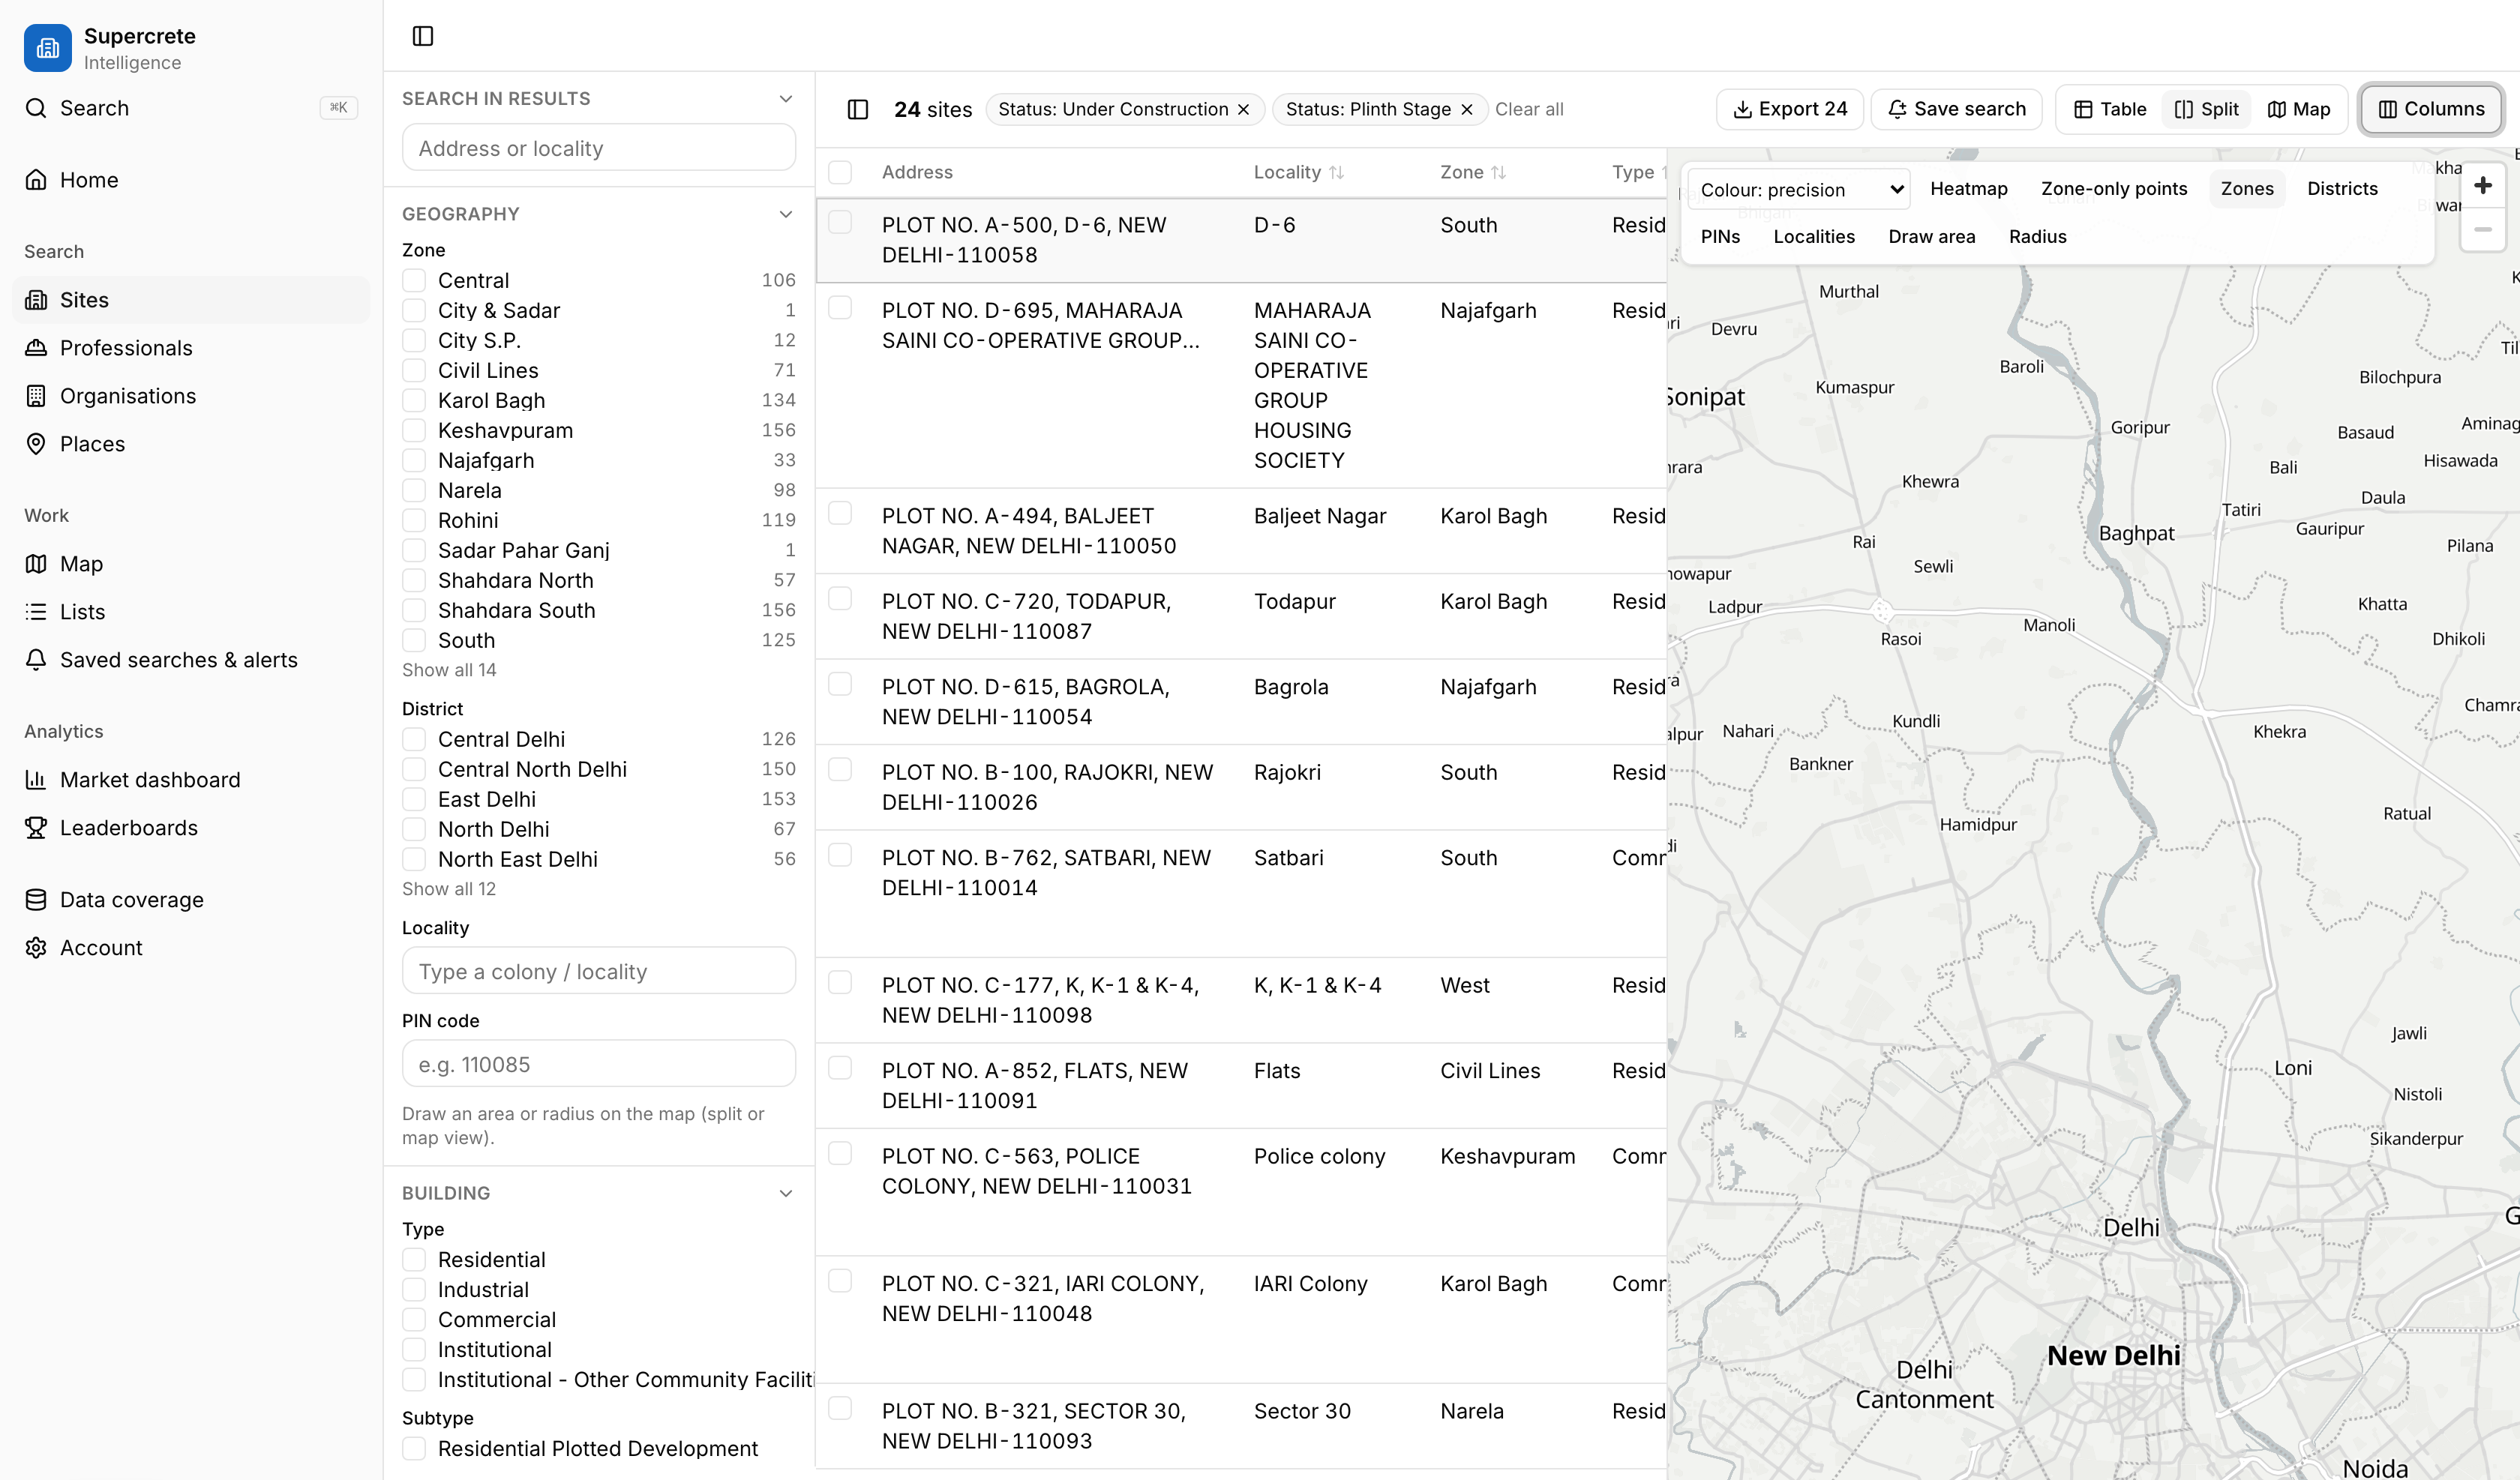Select the header select-all rows checkbox
The height and width of the screenshot is (1480, 2520).
tap(840, 172)
